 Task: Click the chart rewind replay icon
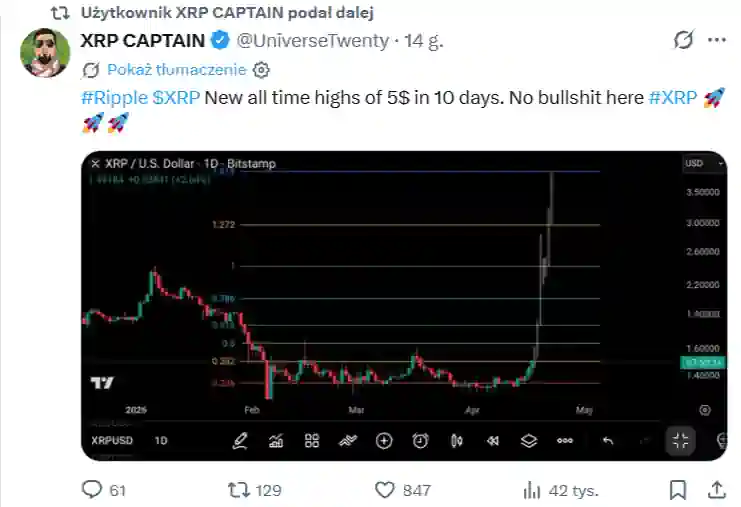point(492,440)
